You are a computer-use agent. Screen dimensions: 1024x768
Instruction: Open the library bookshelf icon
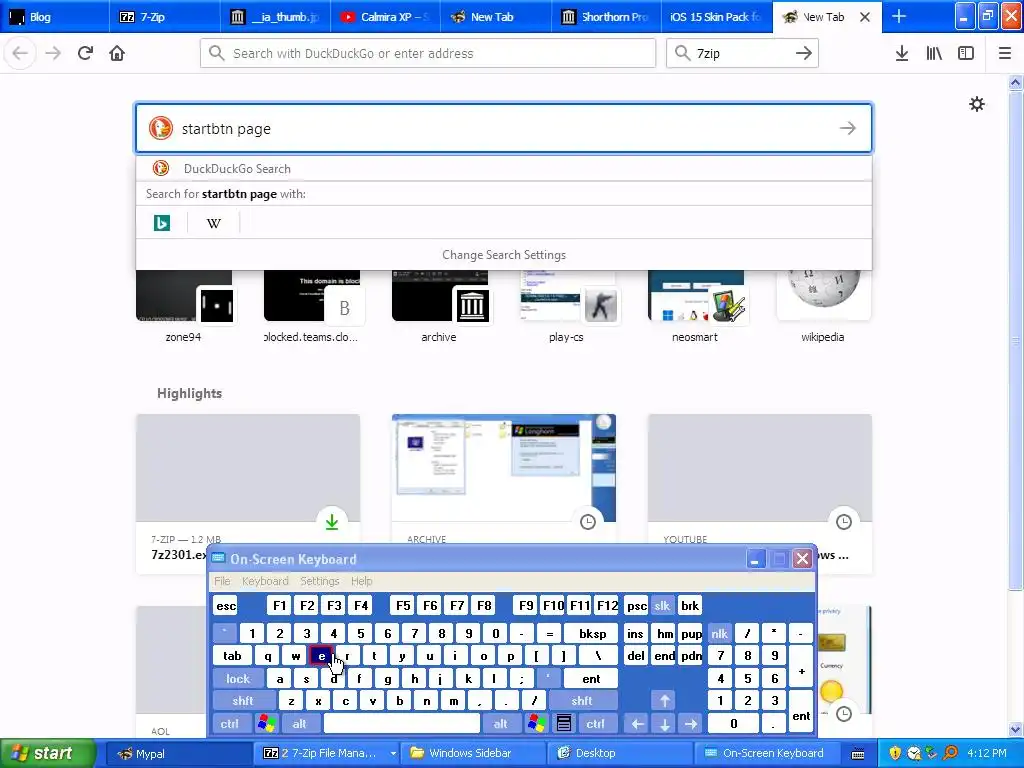(934, 54)
